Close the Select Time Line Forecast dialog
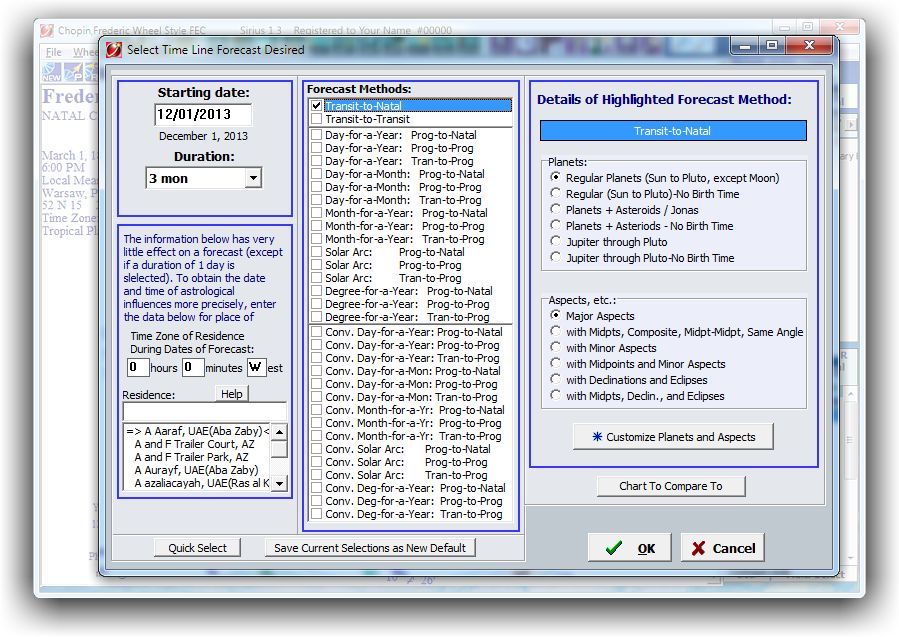899x637 pixels. click(809, 45)
